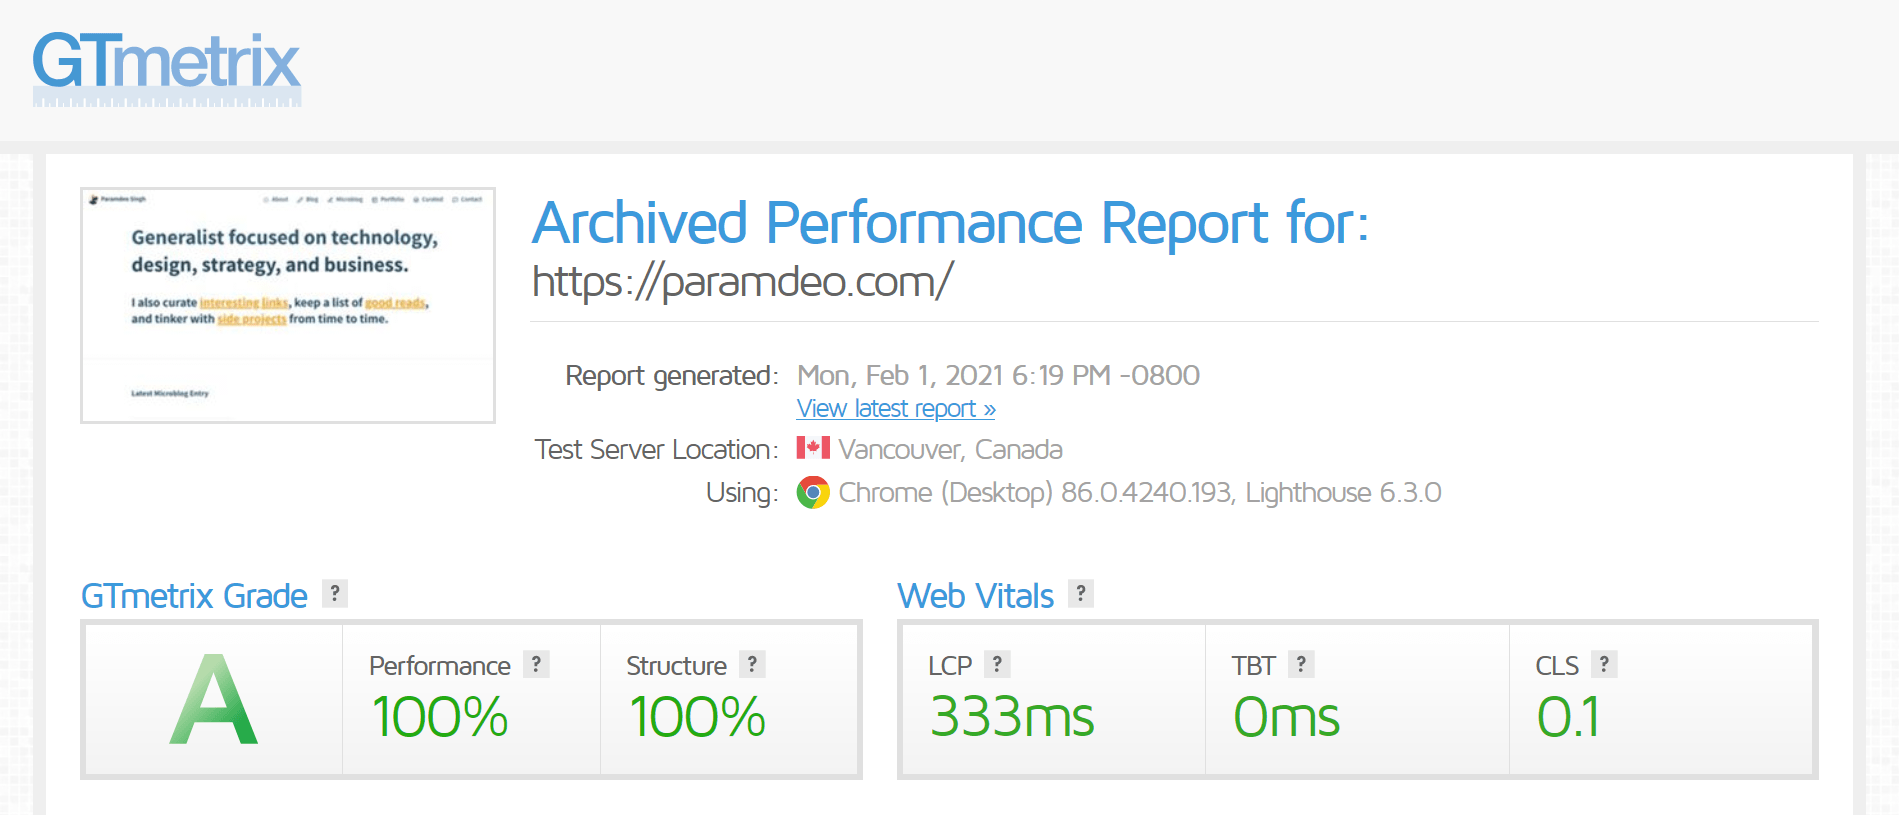
Task: Open the View latest report link
Action: [896, 408]
